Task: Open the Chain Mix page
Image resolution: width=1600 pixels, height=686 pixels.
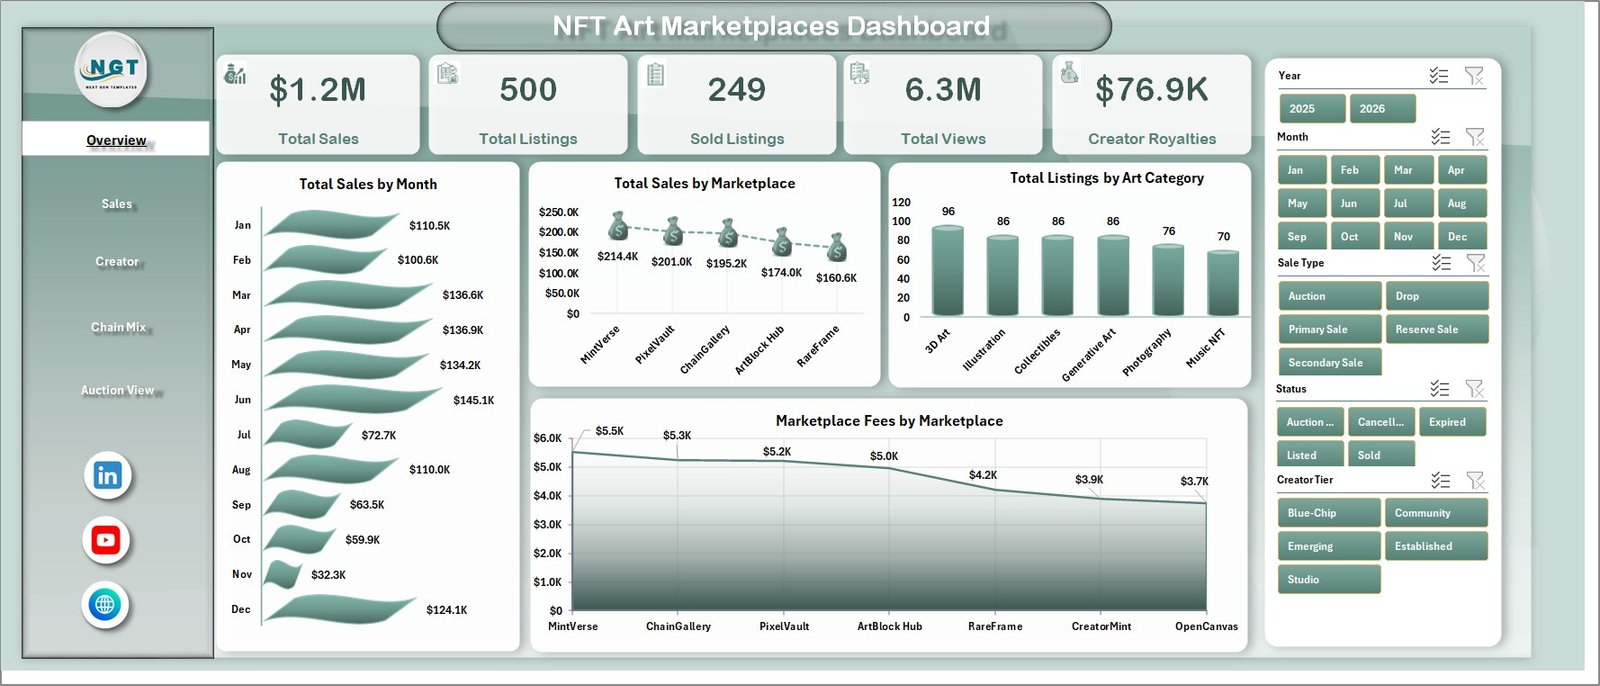Action: tap(118, 327)
